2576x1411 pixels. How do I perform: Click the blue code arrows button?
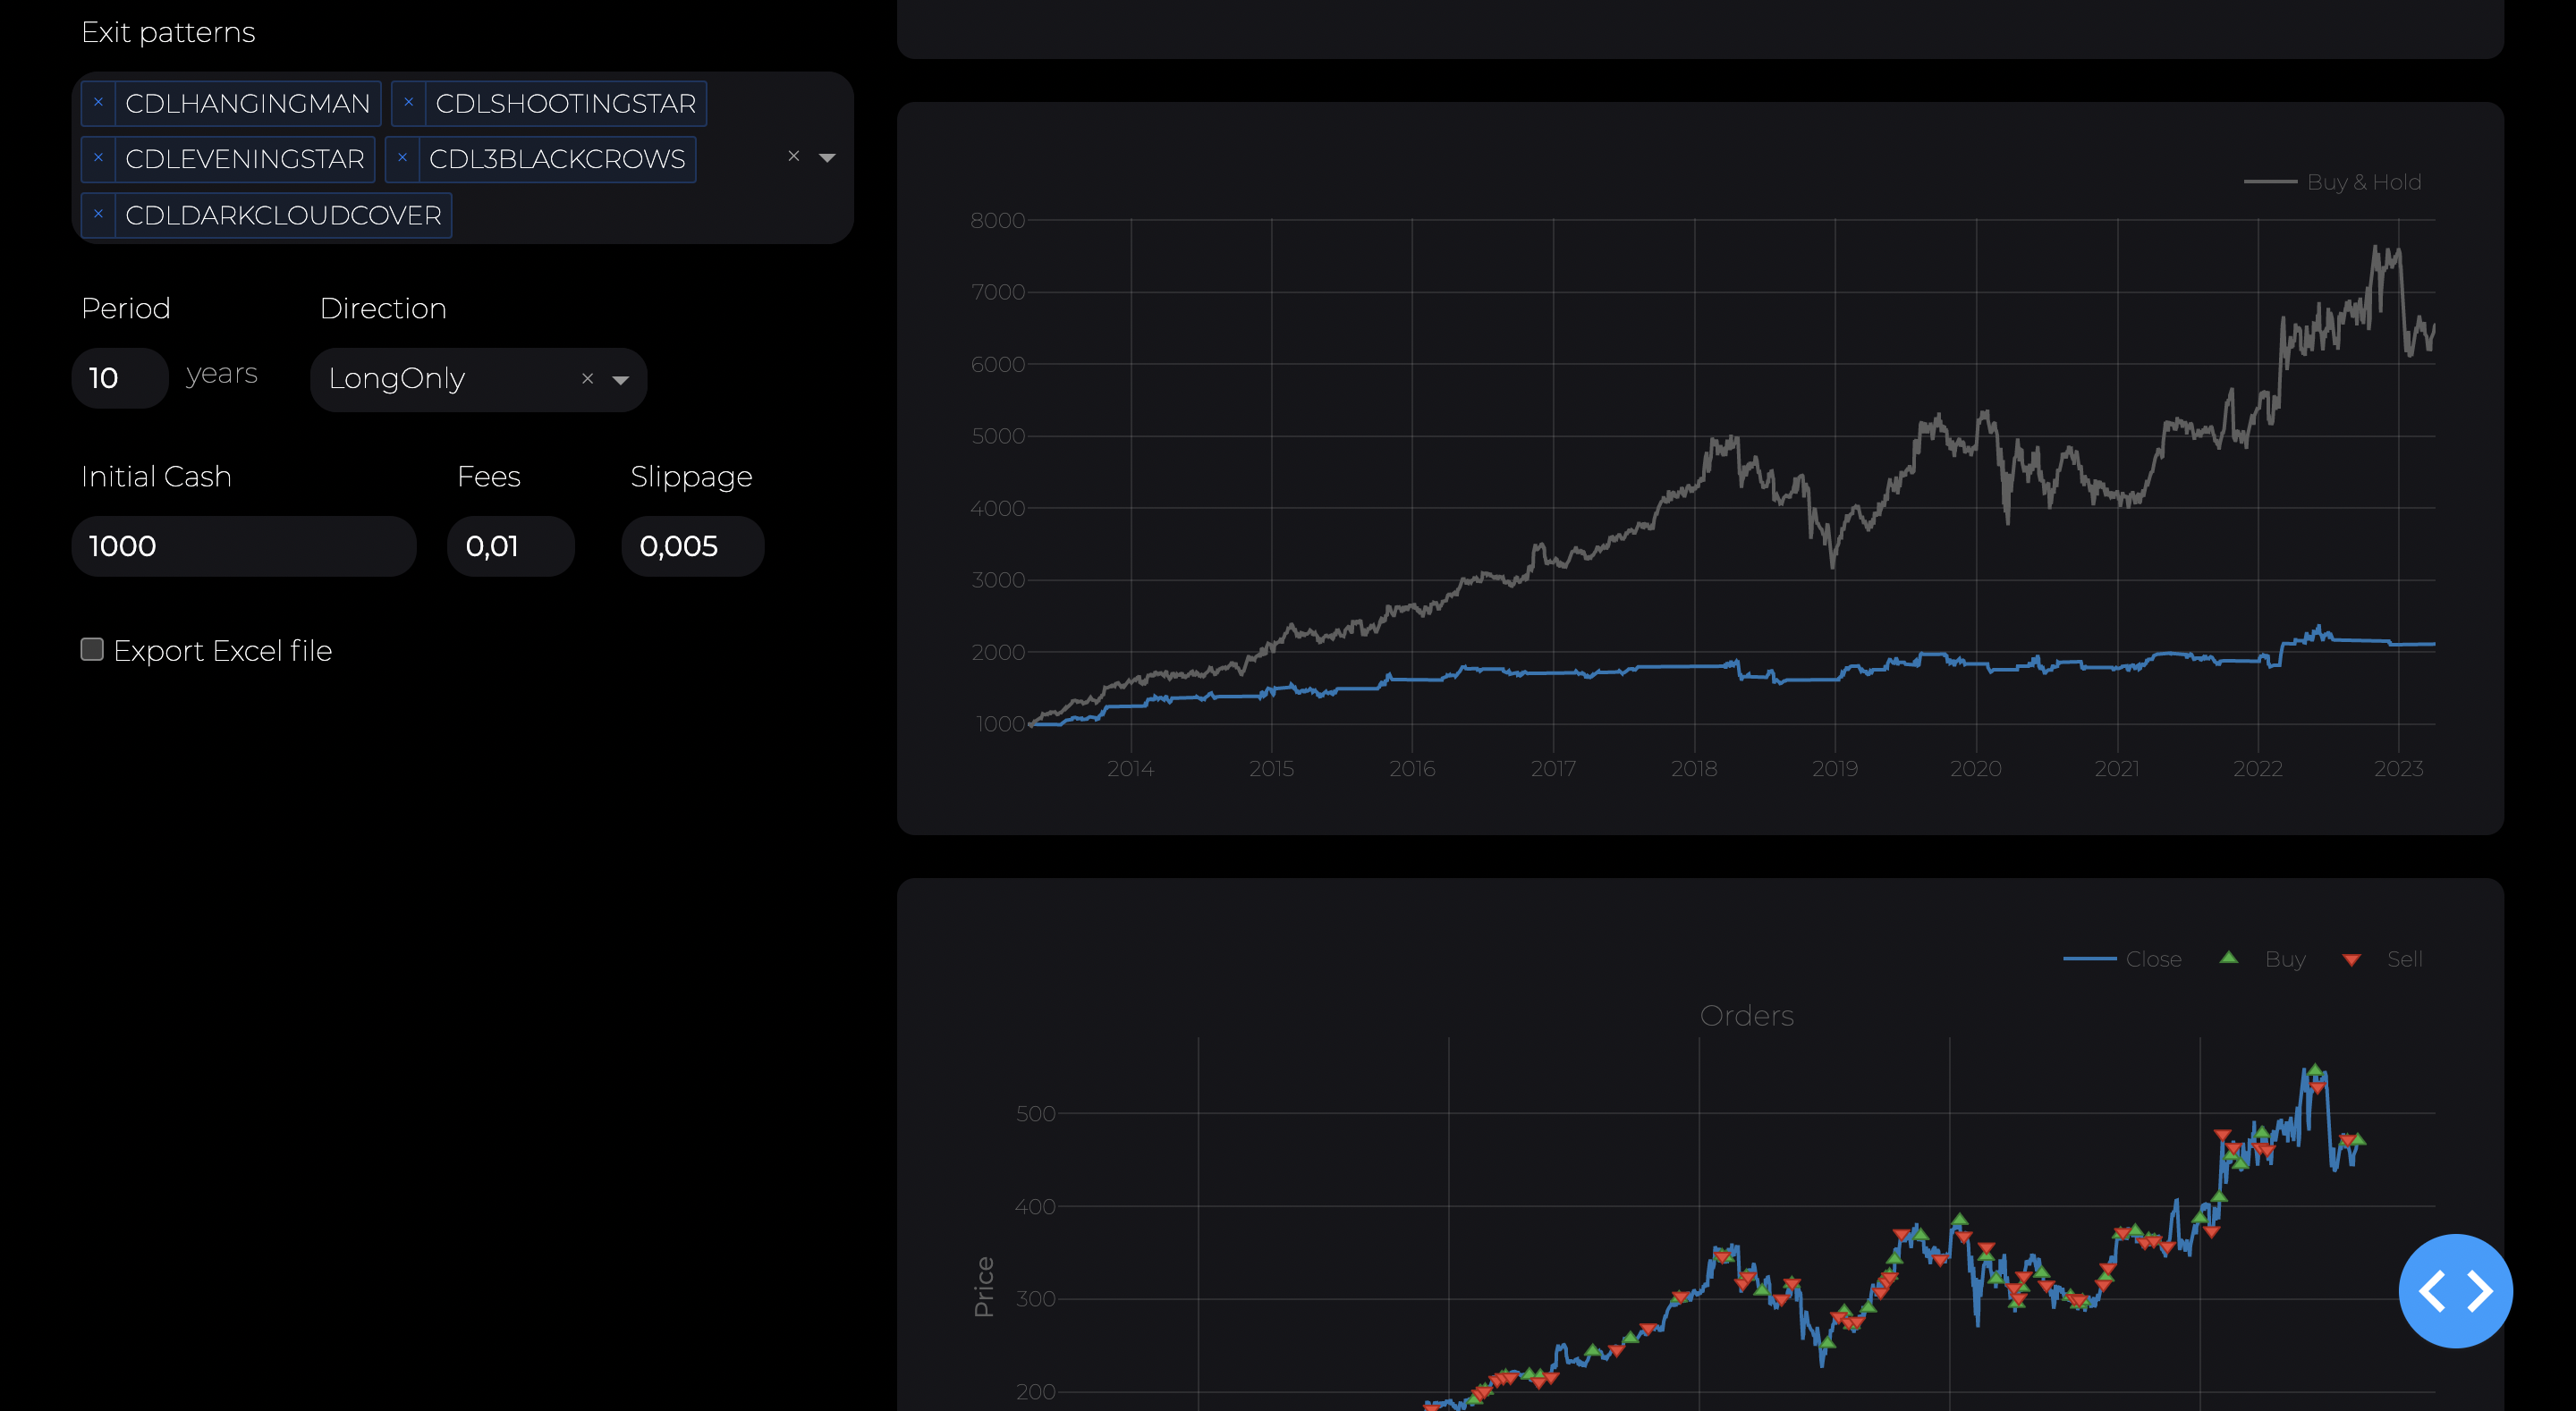click(2456, 1291)
